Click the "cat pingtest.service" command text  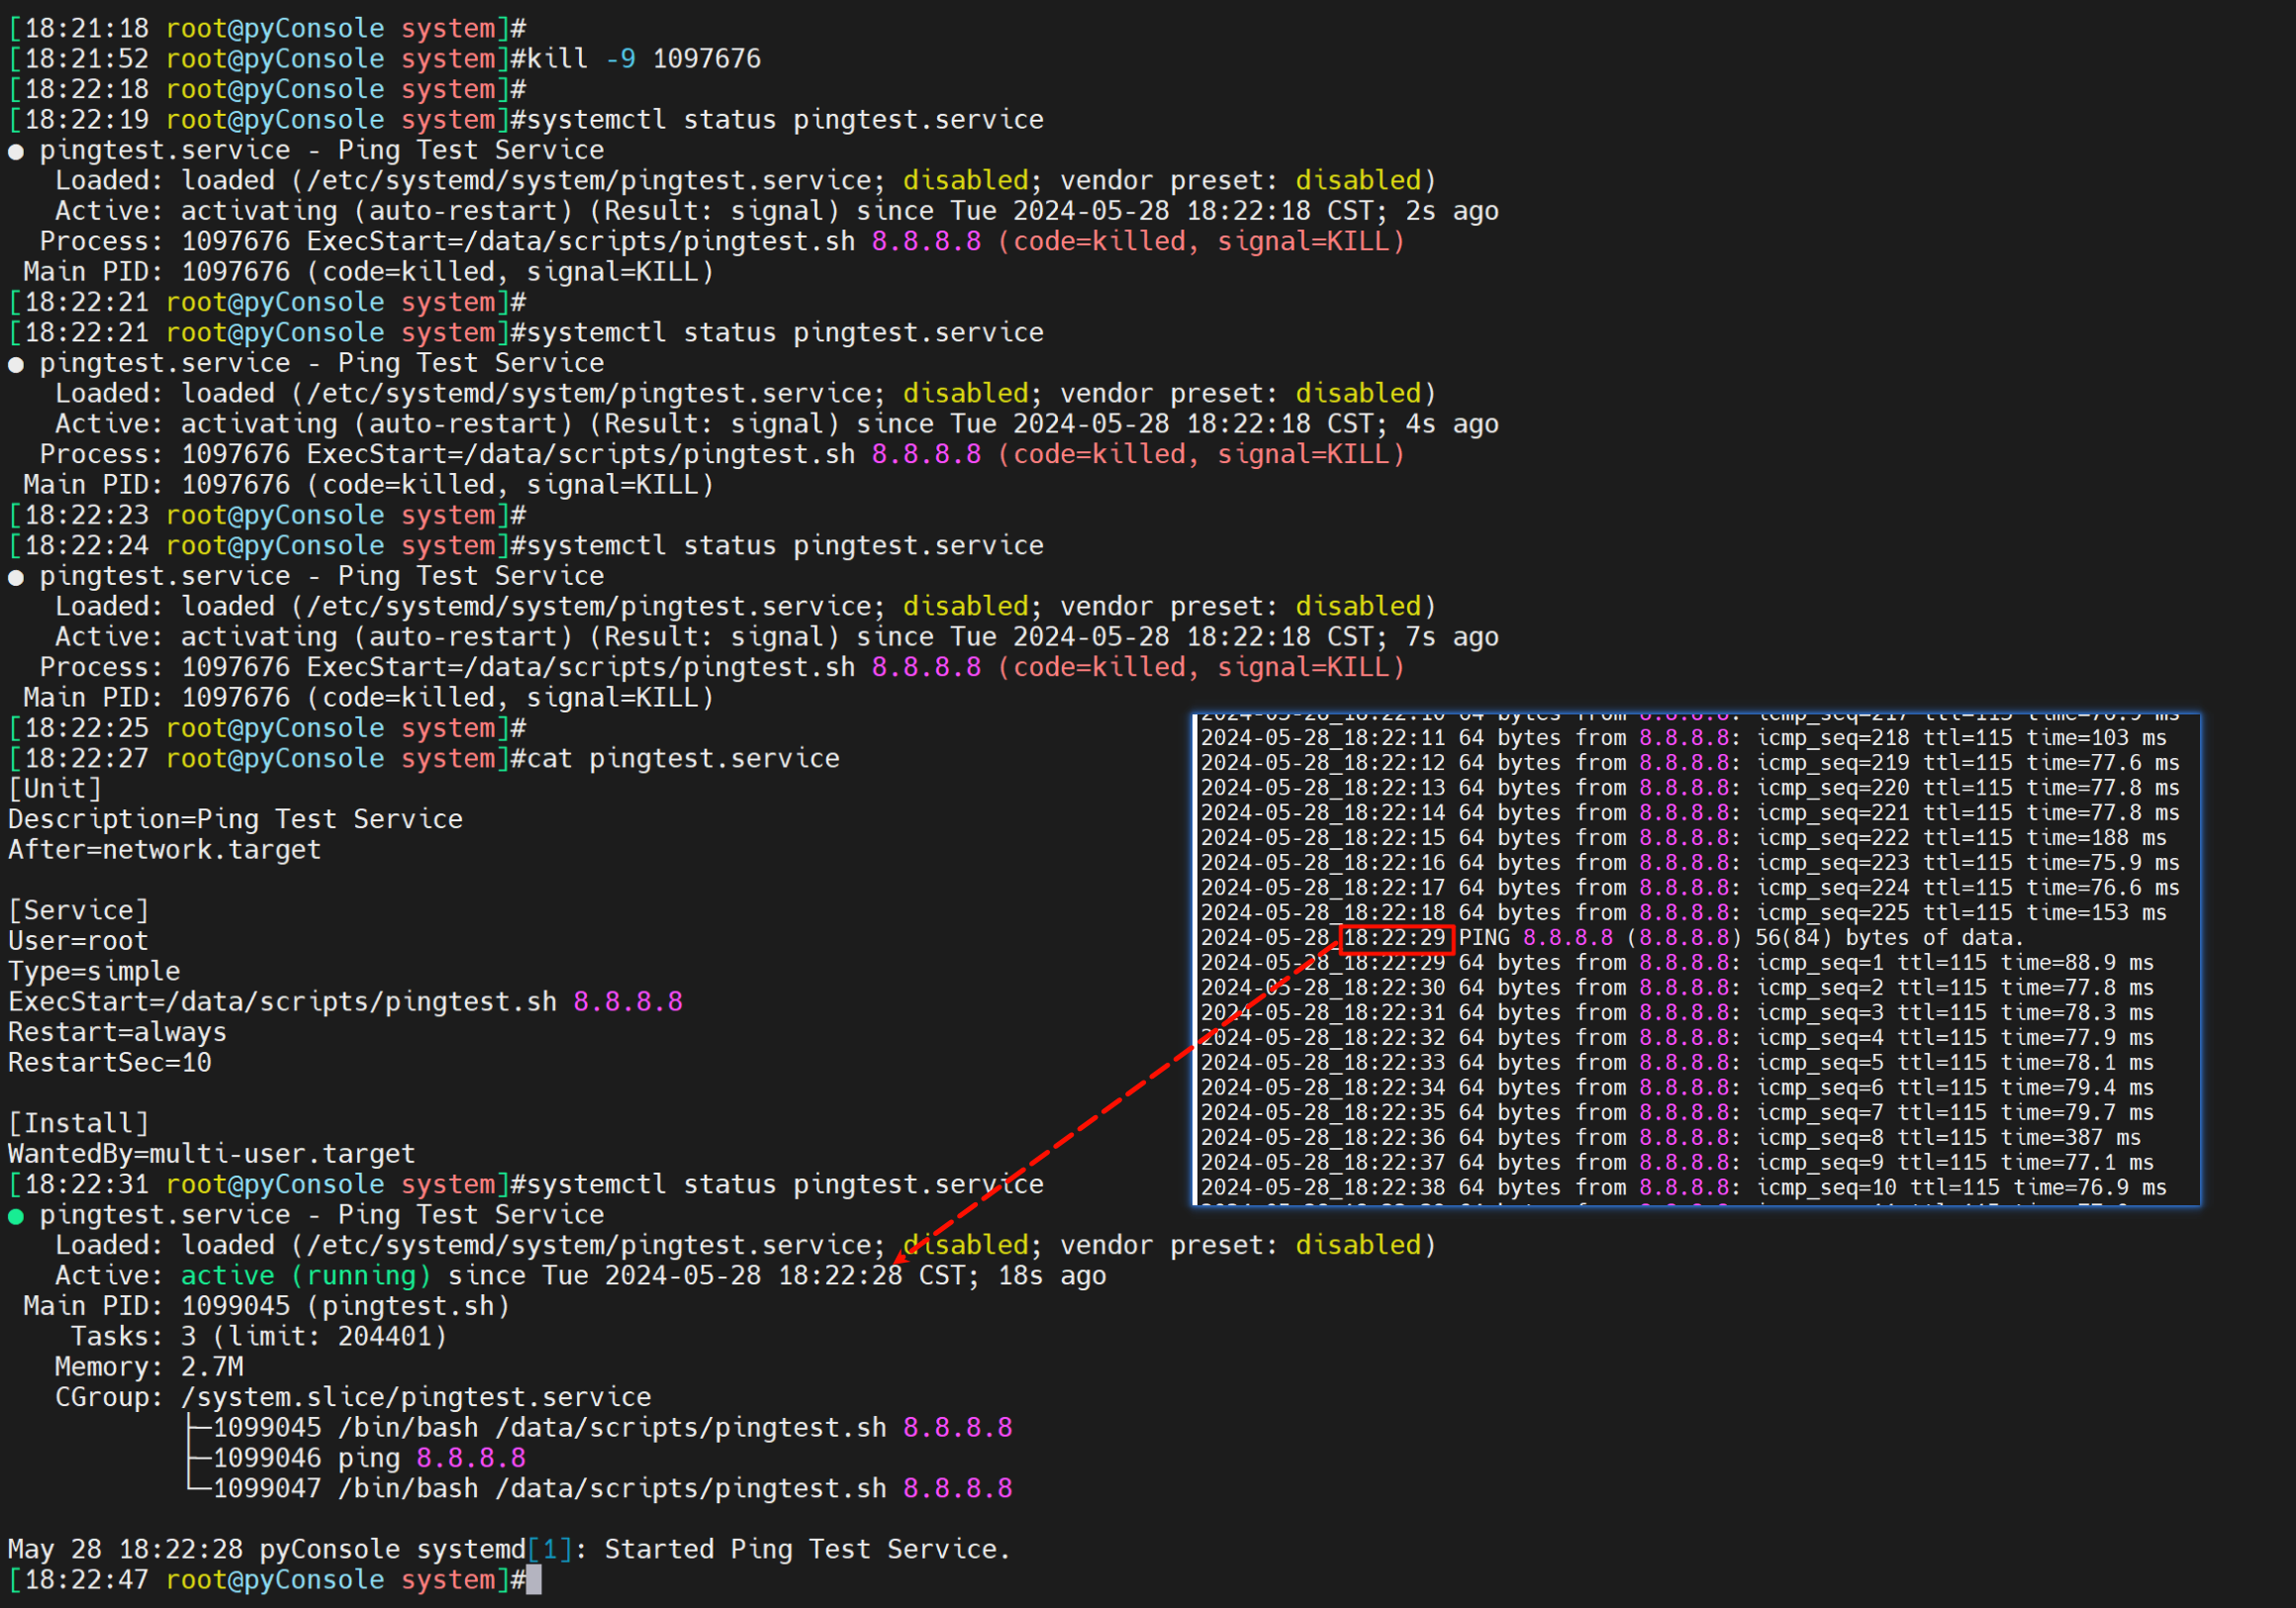[683, 759]
